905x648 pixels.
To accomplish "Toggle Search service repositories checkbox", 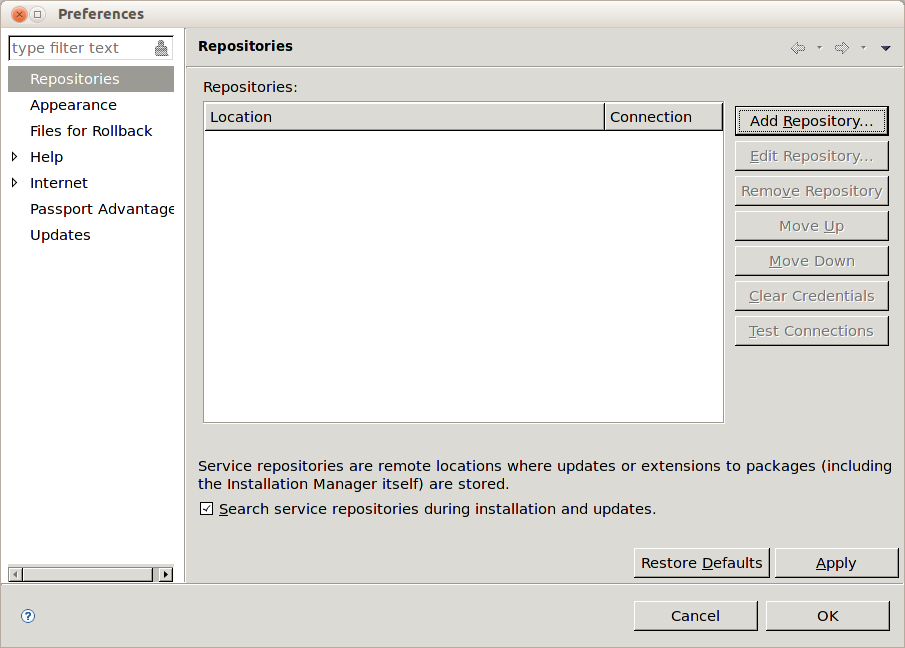I will coord(206,509).
